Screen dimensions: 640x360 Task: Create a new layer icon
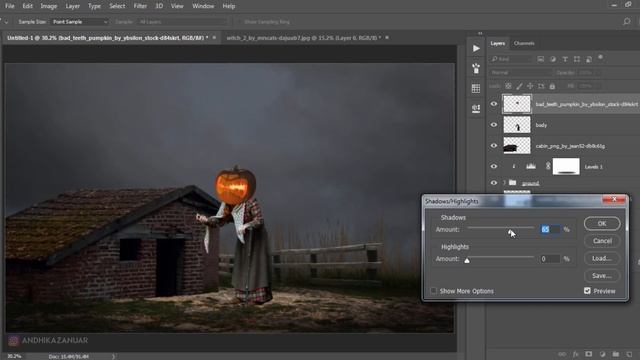click(629, 354)
